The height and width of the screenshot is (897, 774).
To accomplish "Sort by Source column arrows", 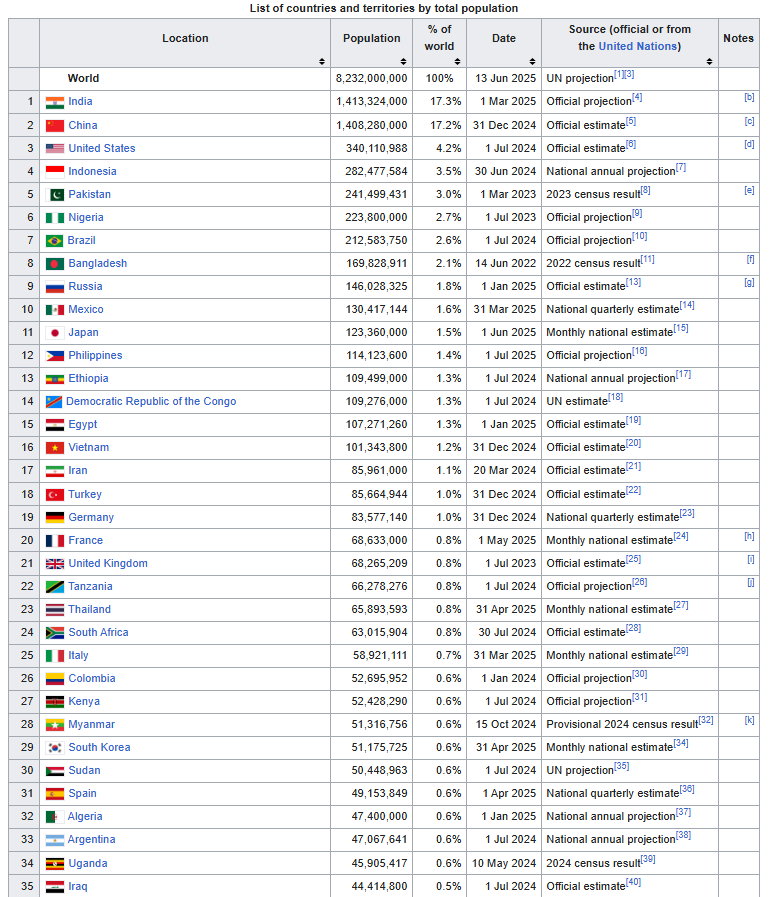I will pyautogui.click(x=709, y=61).
